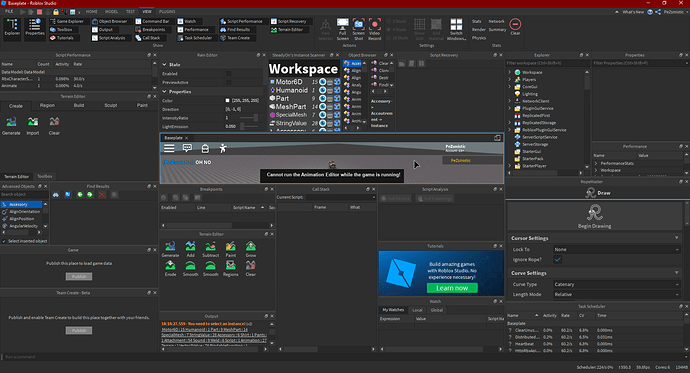Click the green back arrow in Find Results
This screenshot has width=690, height=373.
click(x=80, y=194)
